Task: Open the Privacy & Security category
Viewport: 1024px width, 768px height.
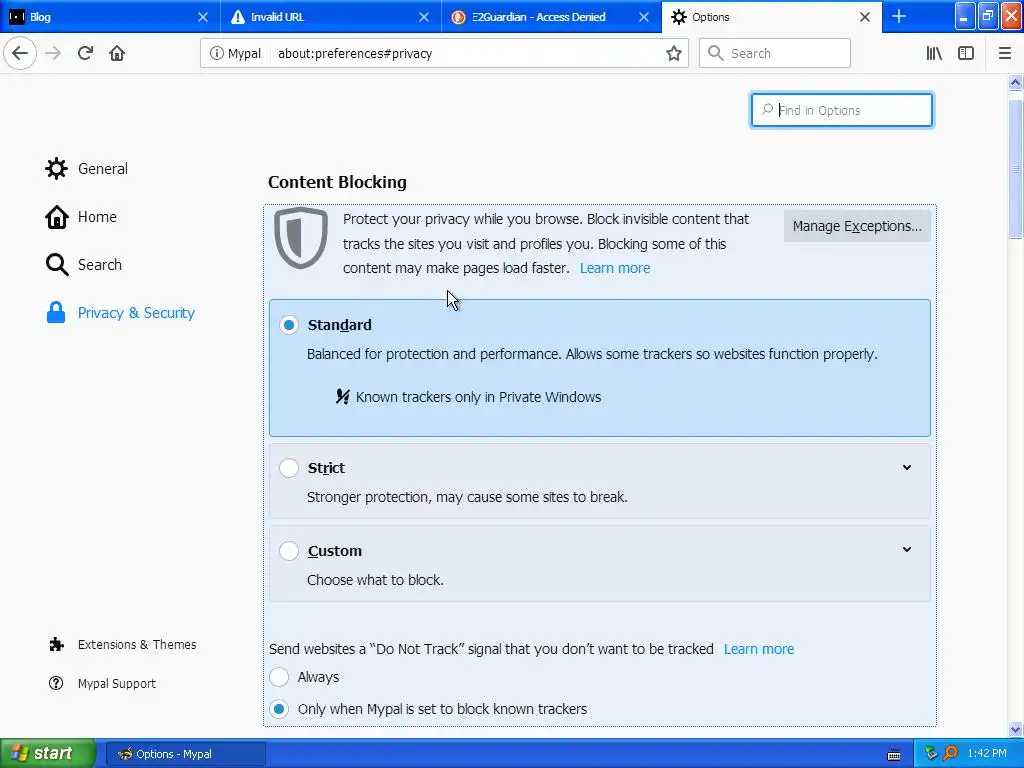Action: [136, 313]
